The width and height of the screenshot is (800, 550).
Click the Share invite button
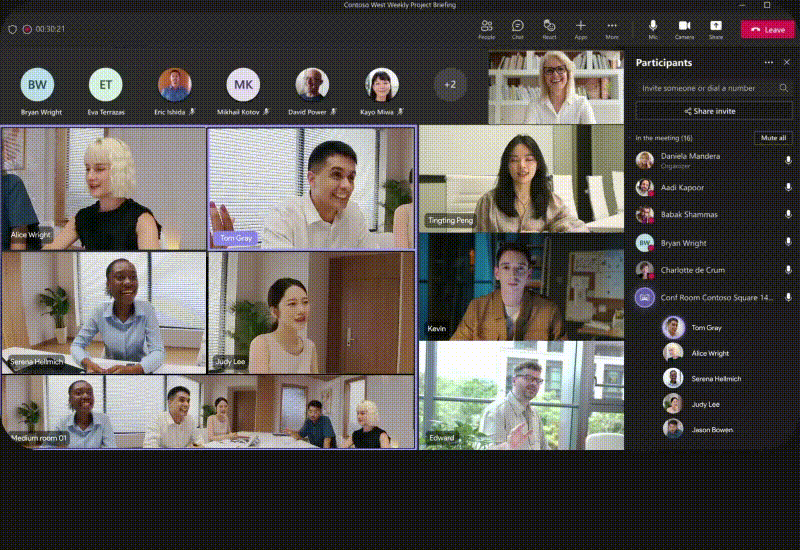click(713, 111)
